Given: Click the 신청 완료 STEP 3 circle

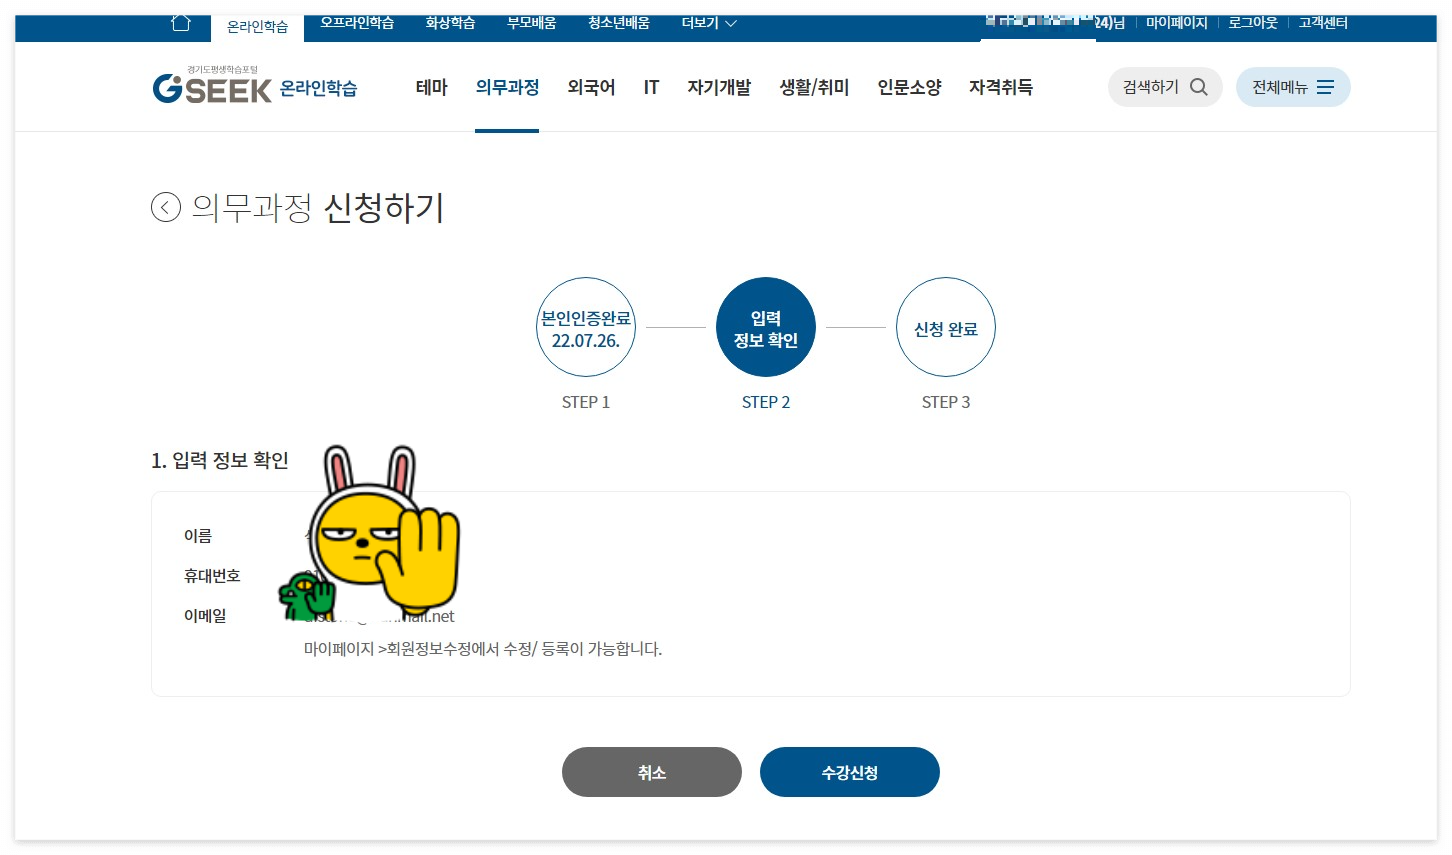Looking at the screenshot, I should point(946,327).
